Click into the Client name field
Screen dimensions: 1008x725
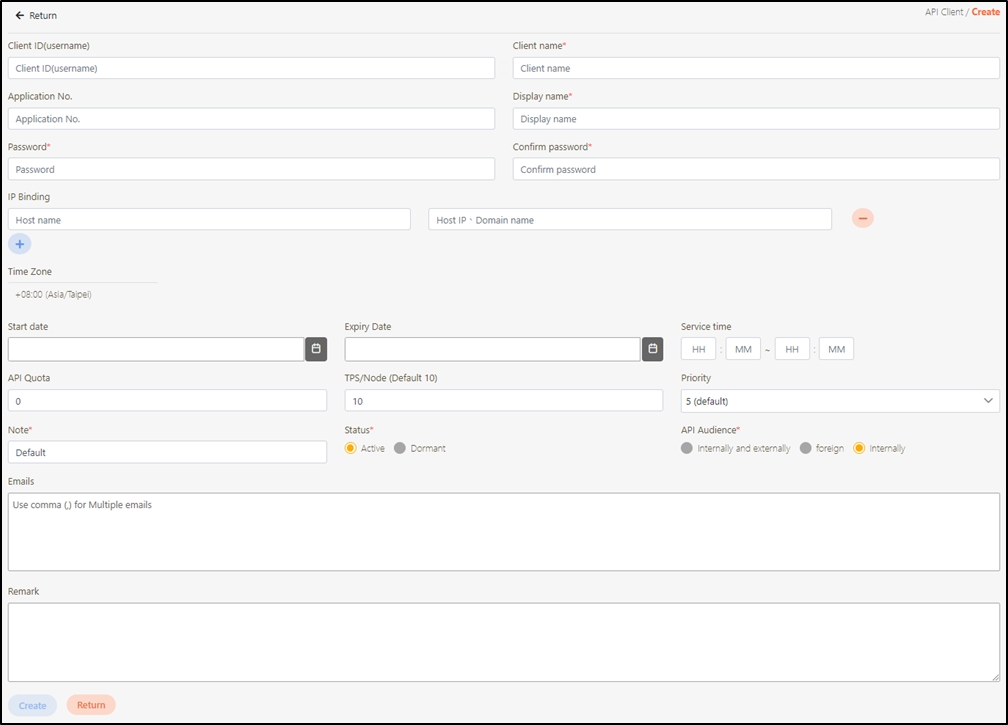(756, 68)
